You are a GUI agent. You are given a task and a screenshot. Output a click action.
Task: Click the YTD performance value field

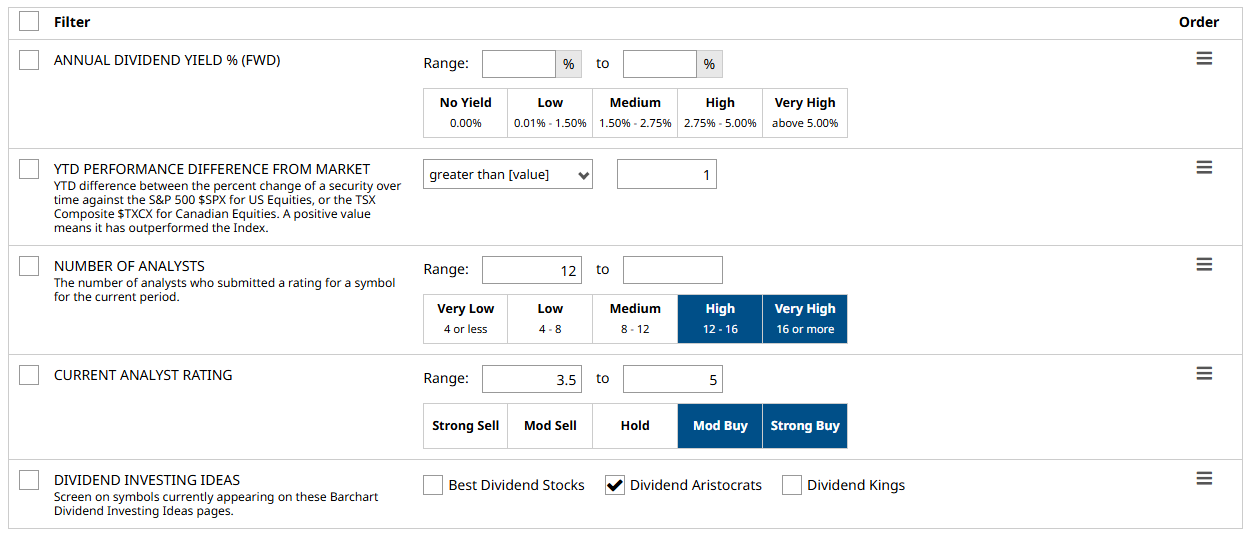pos(667,174)
